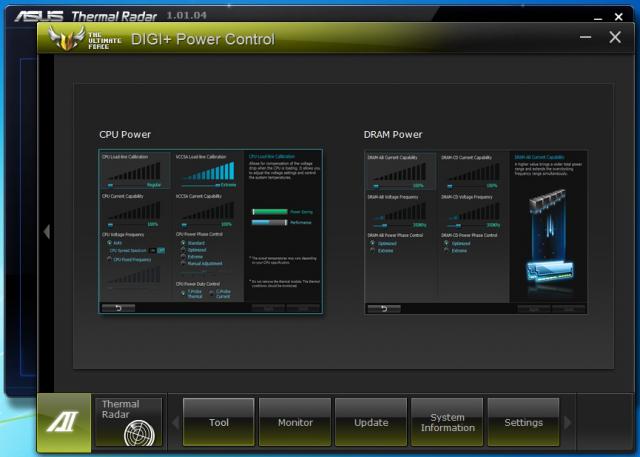Select Extreme for DRAM-AB Power Phase Control
640x457 pixels.
click(x=374, y=249)
